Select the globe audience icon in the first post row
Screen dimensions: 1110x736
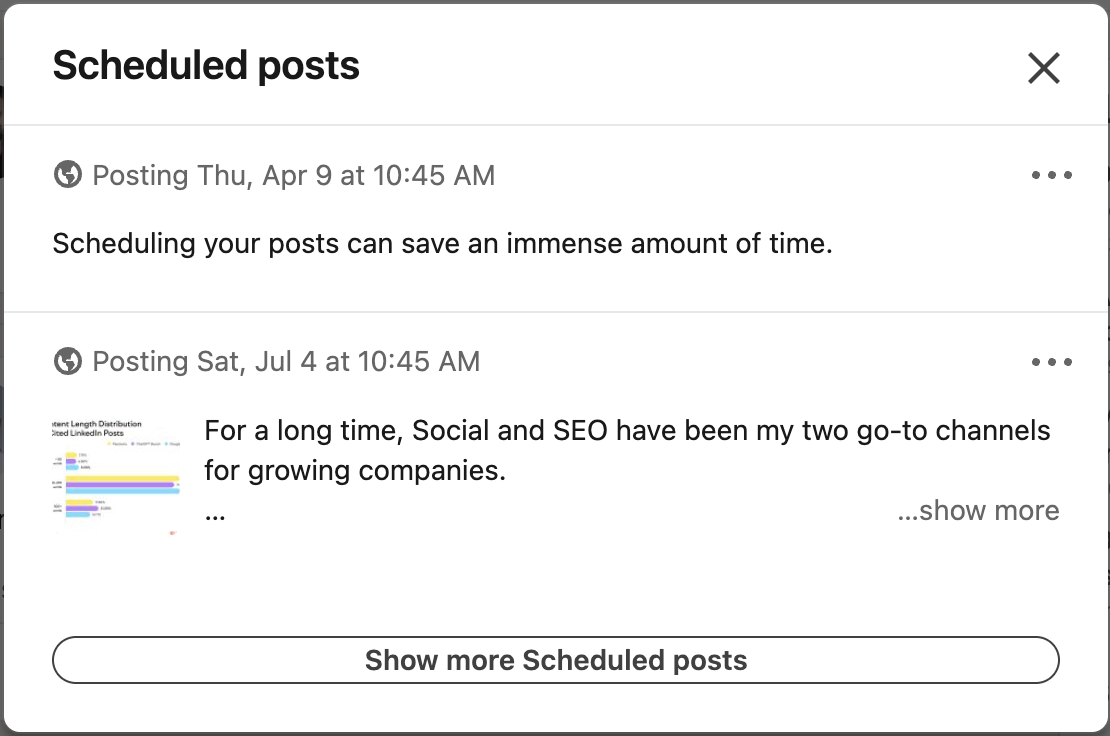coord(66,175)
